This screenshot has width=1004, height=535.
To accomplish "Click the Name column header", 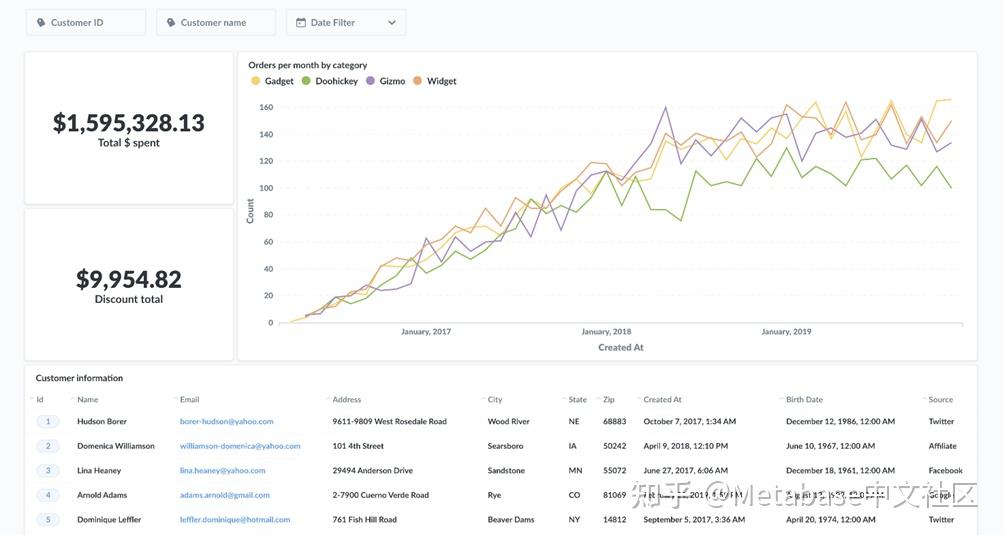I will pos(88,400).
